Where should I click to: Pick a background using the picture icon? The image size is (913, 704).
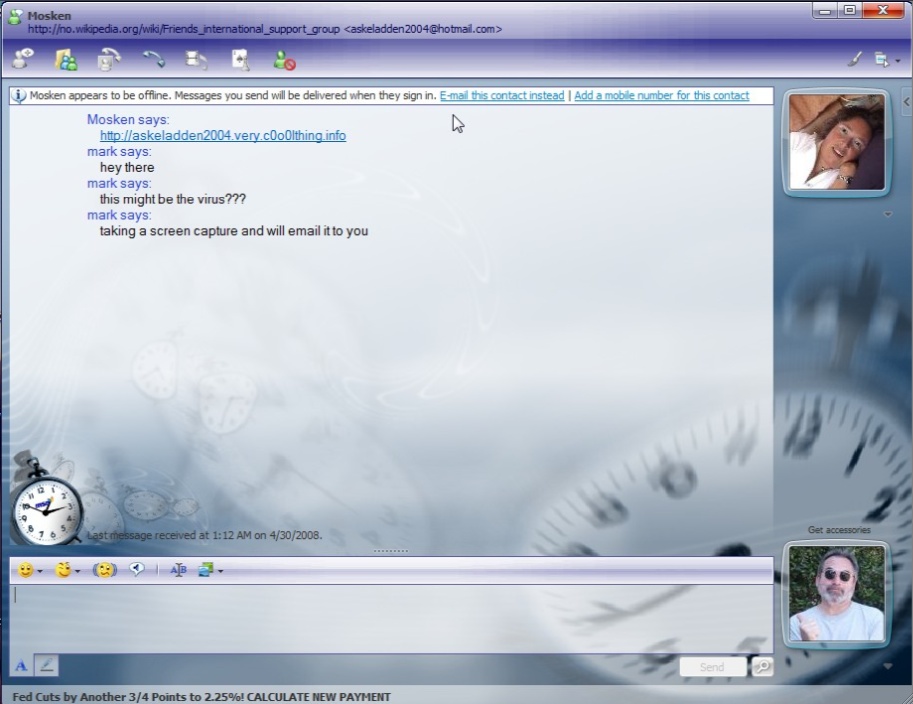(x=206, y=570)
